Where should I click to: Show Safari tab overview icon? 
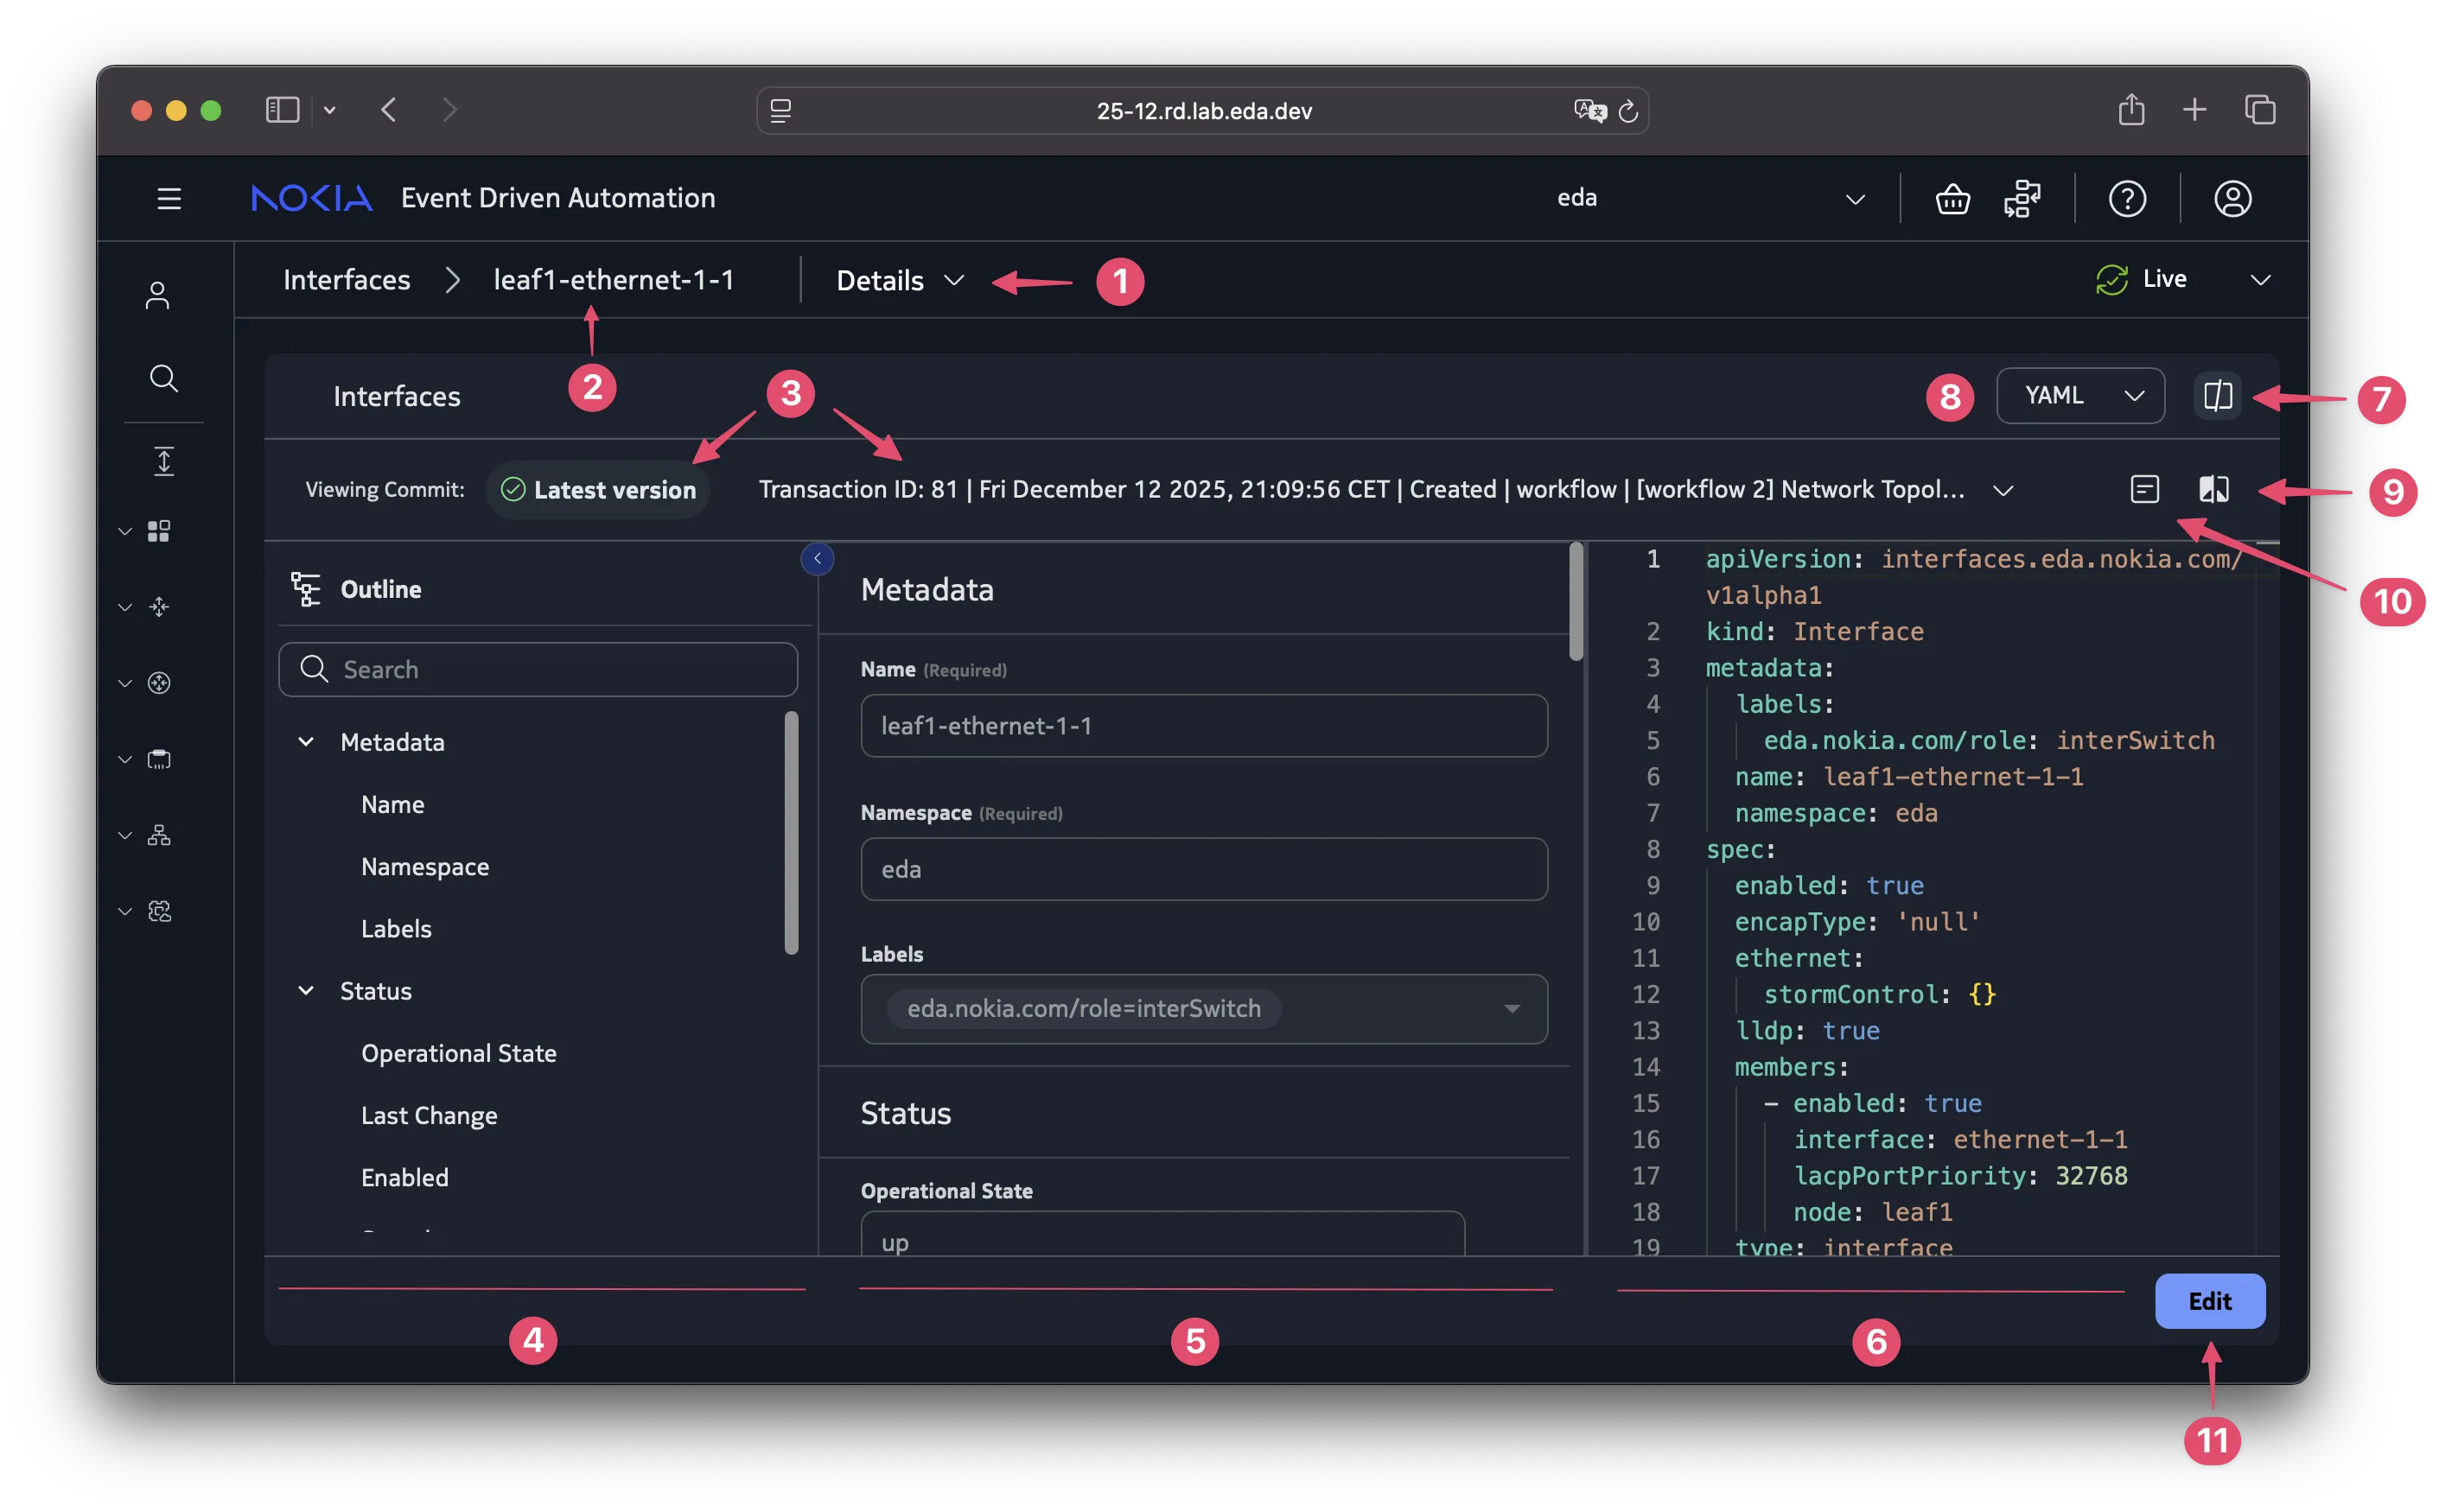tap(2259, 110)
